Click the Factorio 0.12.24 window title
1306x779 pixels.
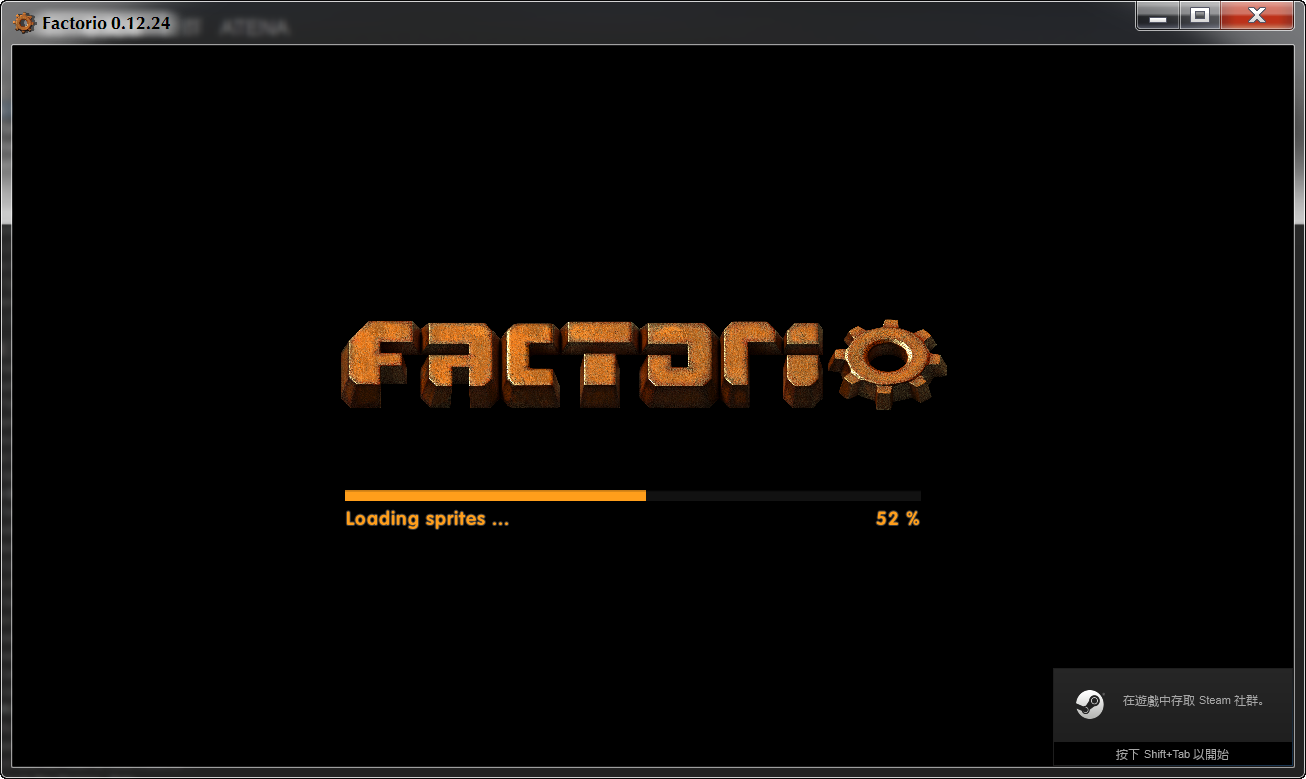tap(106, 23)
